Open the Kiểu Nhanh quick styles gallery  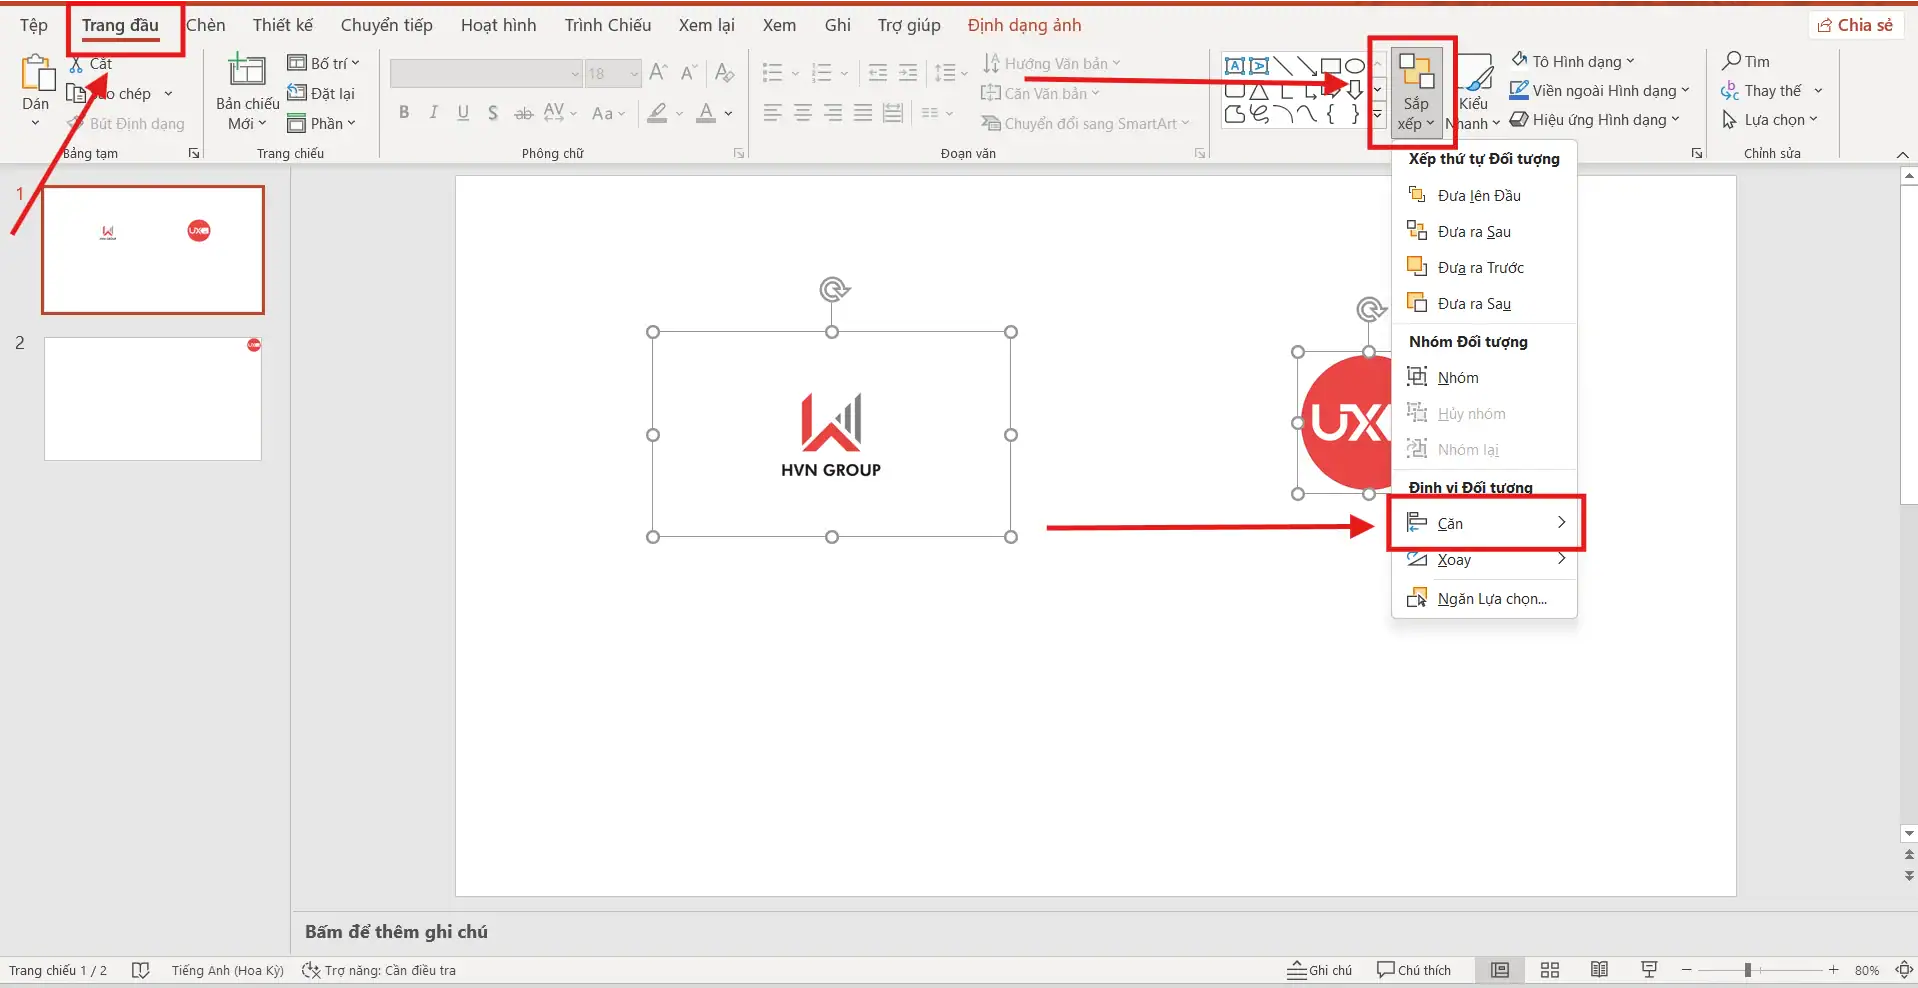pyautogui.click(x=1474, y=92)
